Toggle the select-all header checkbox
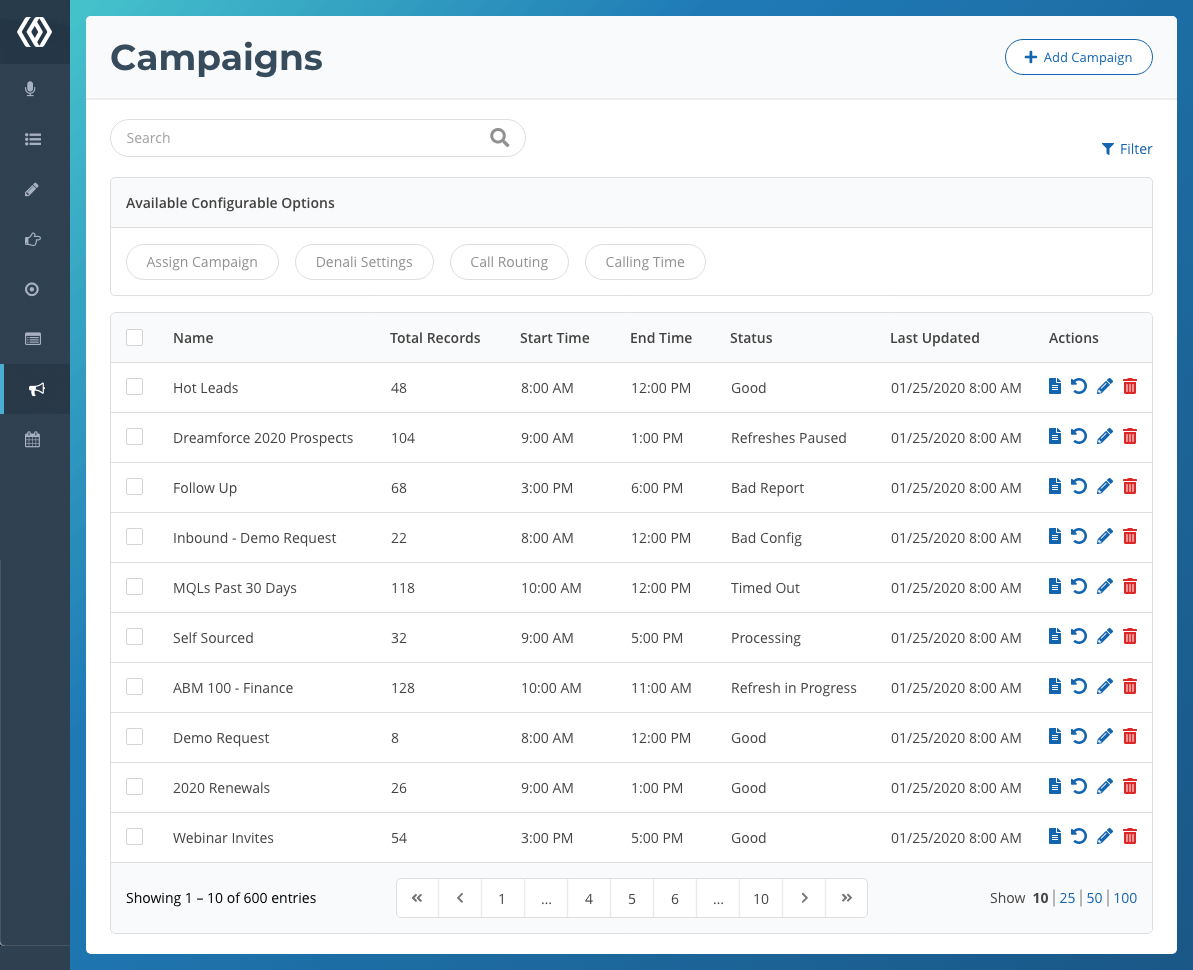This screenshot has height=970, width=1193. pos(135,337)
